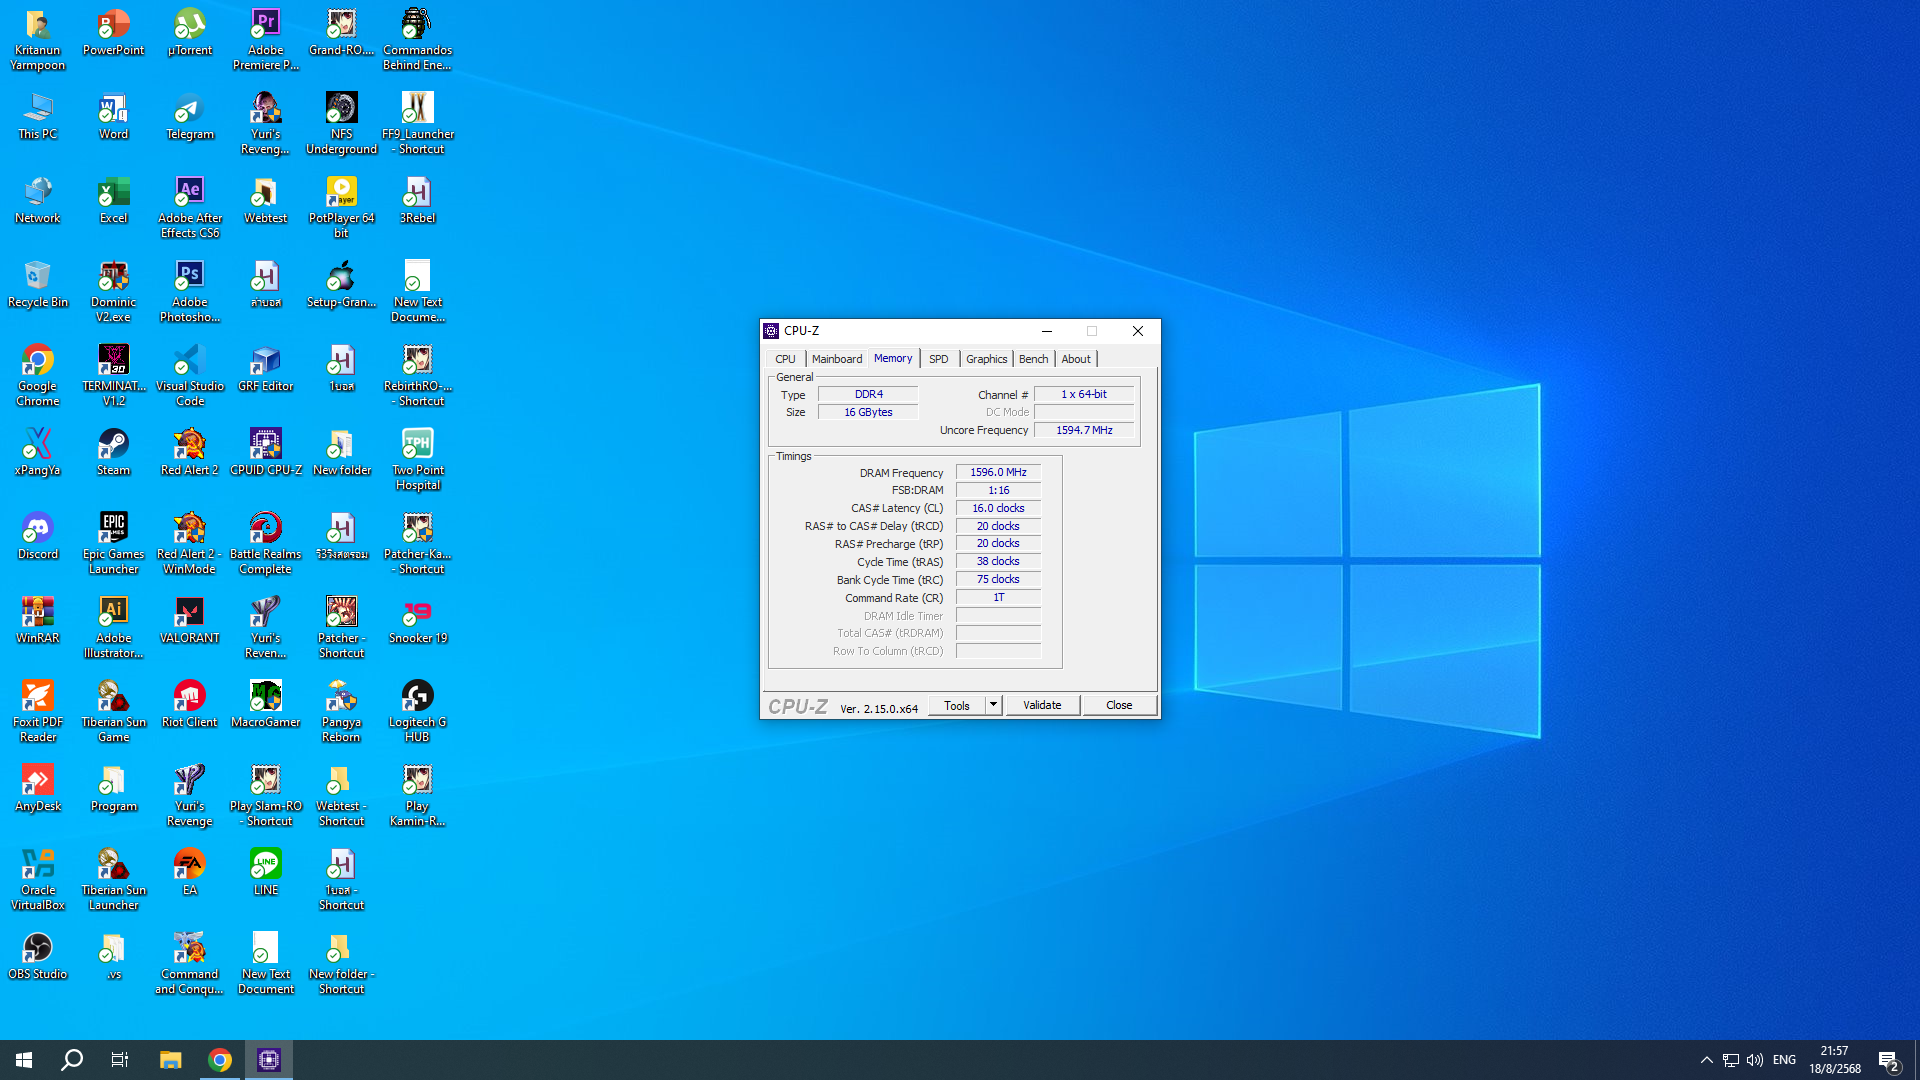Open Task View from the taskbar
This screenshot has height=1080, width=1920.
[x=119, y=1060]
